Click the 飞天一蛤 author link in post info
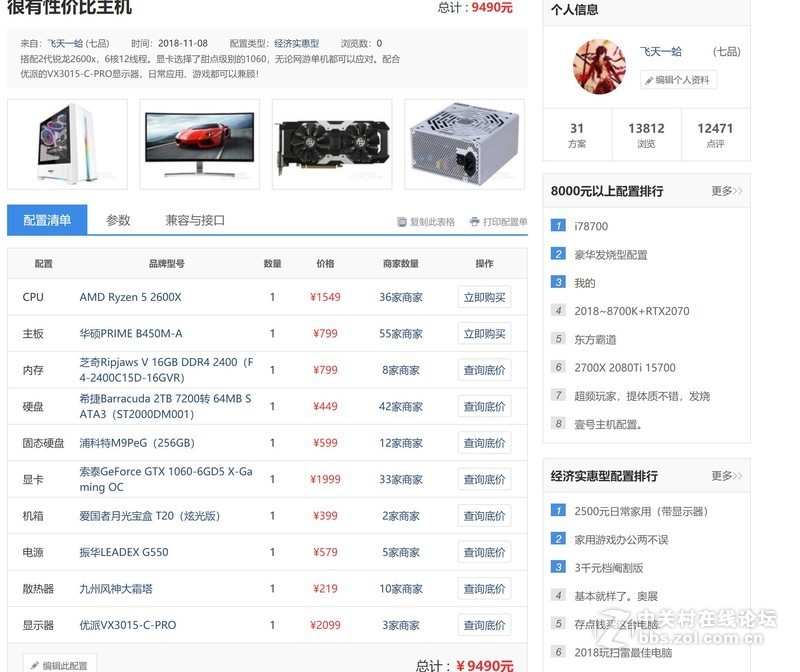The width and height of the screenshot is (800, 672). pyautogui.click(x=65, y=43)
